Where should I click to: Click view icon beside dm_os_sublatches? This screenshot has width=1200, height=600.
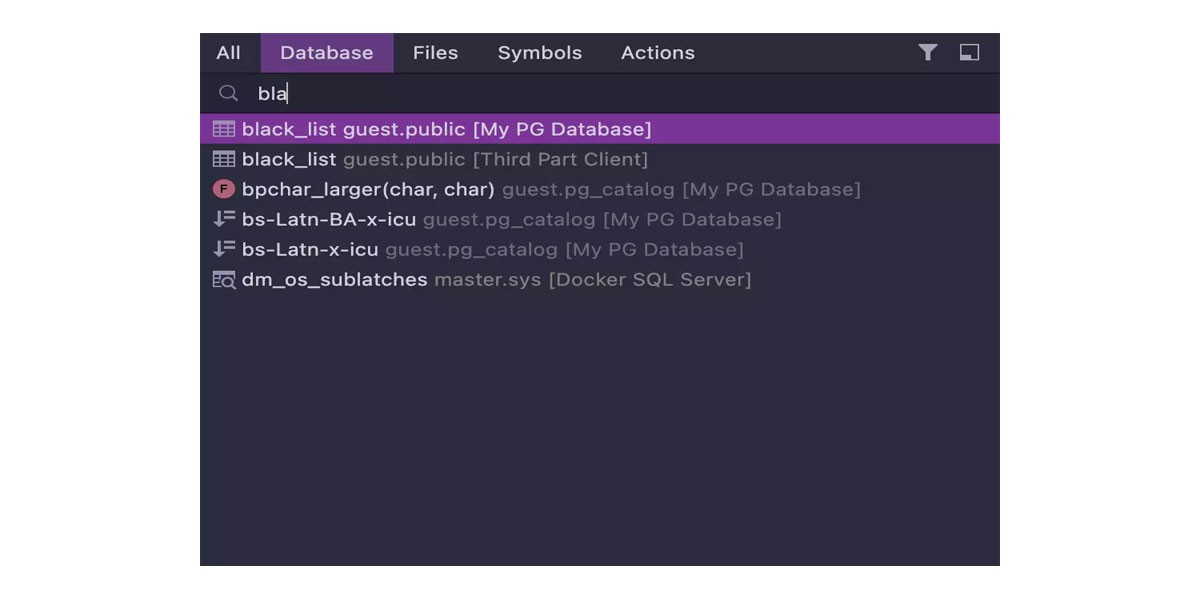(224, 280)
